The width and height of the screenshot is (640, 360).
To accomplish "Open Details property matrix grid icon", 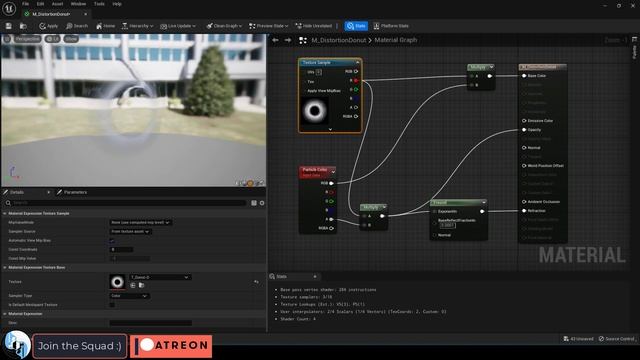I will point(254,203).
